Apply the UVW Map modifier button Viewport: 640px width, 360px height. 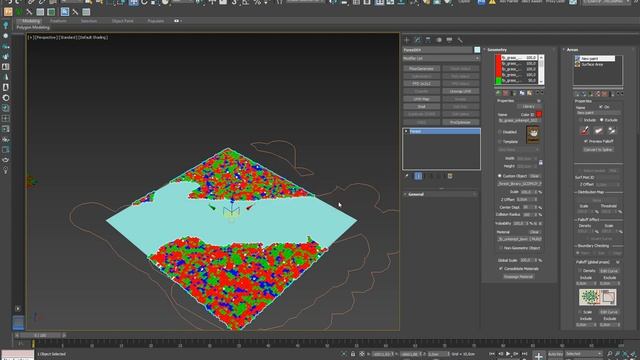click(x=421, y=99)
